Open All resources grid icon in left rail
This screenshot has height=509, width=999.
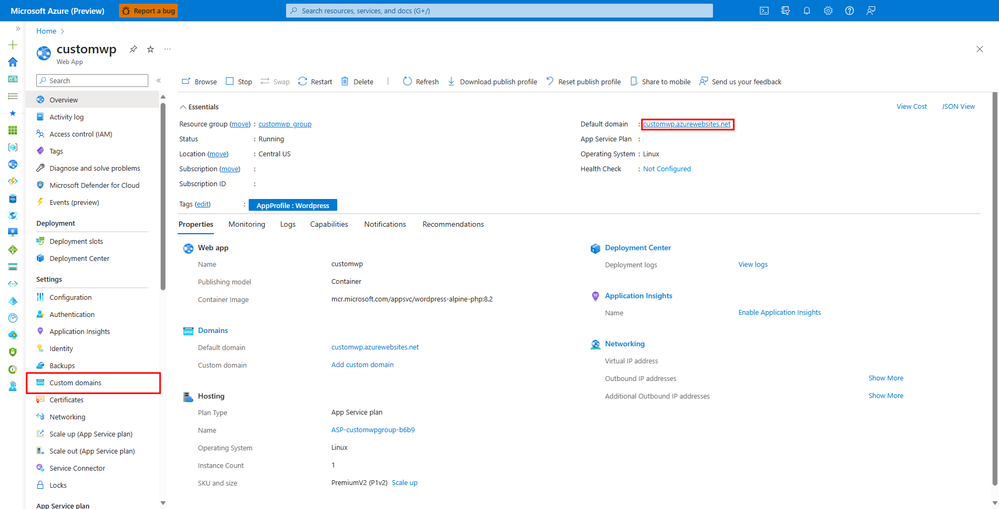pos(12,130)
